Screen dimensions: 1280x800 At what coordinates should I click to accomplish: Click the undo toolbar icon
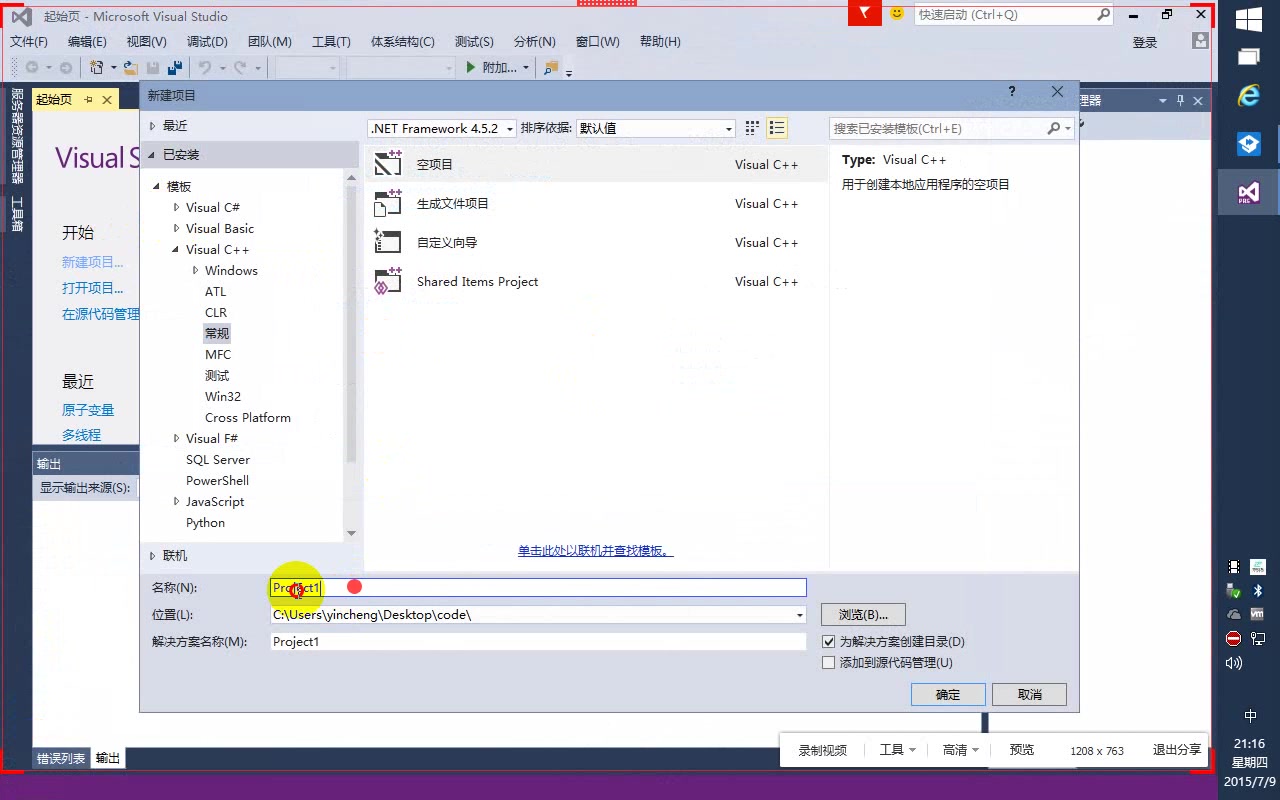point(205,68)
